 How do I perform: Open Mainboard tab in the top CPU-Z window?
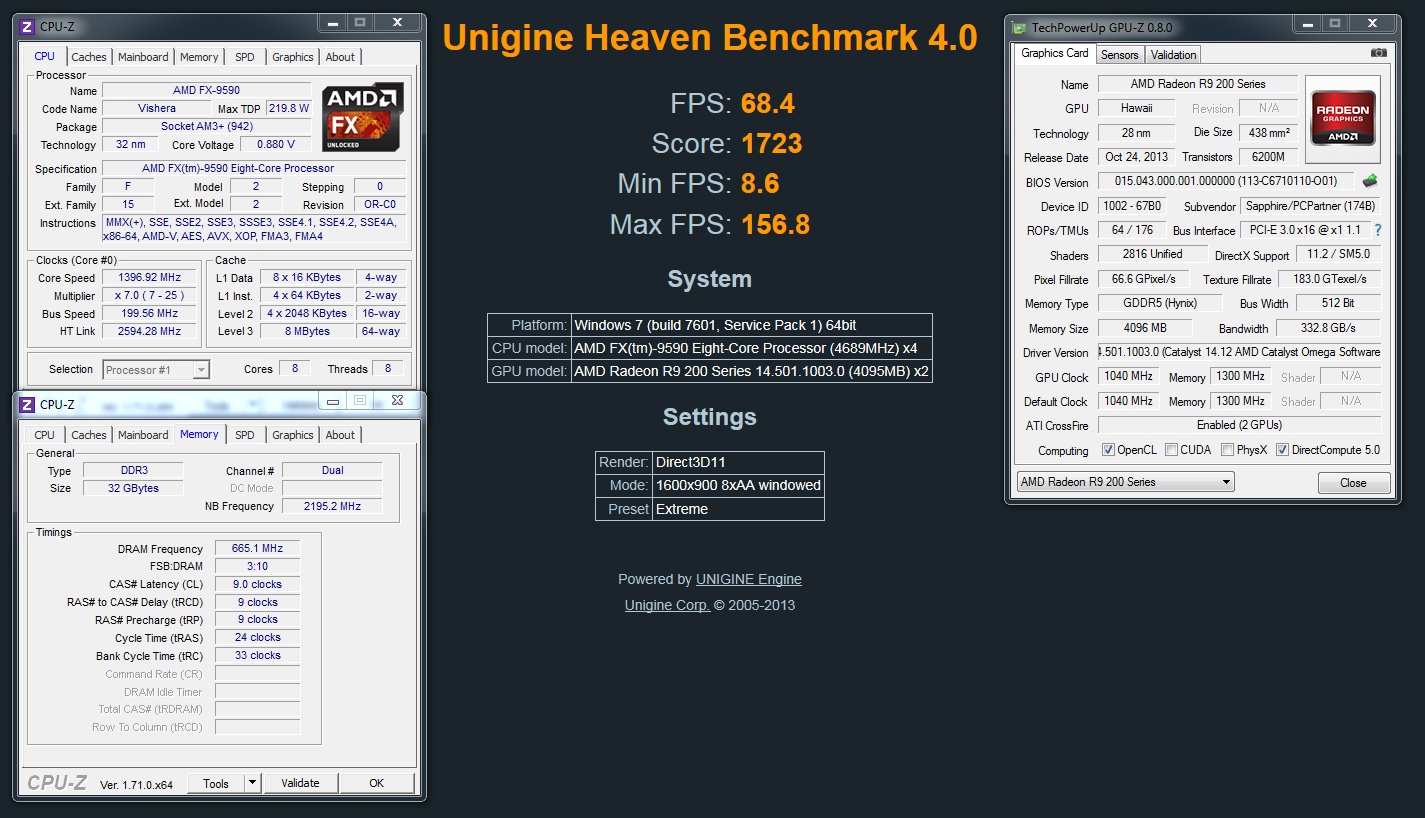(143, 57)
